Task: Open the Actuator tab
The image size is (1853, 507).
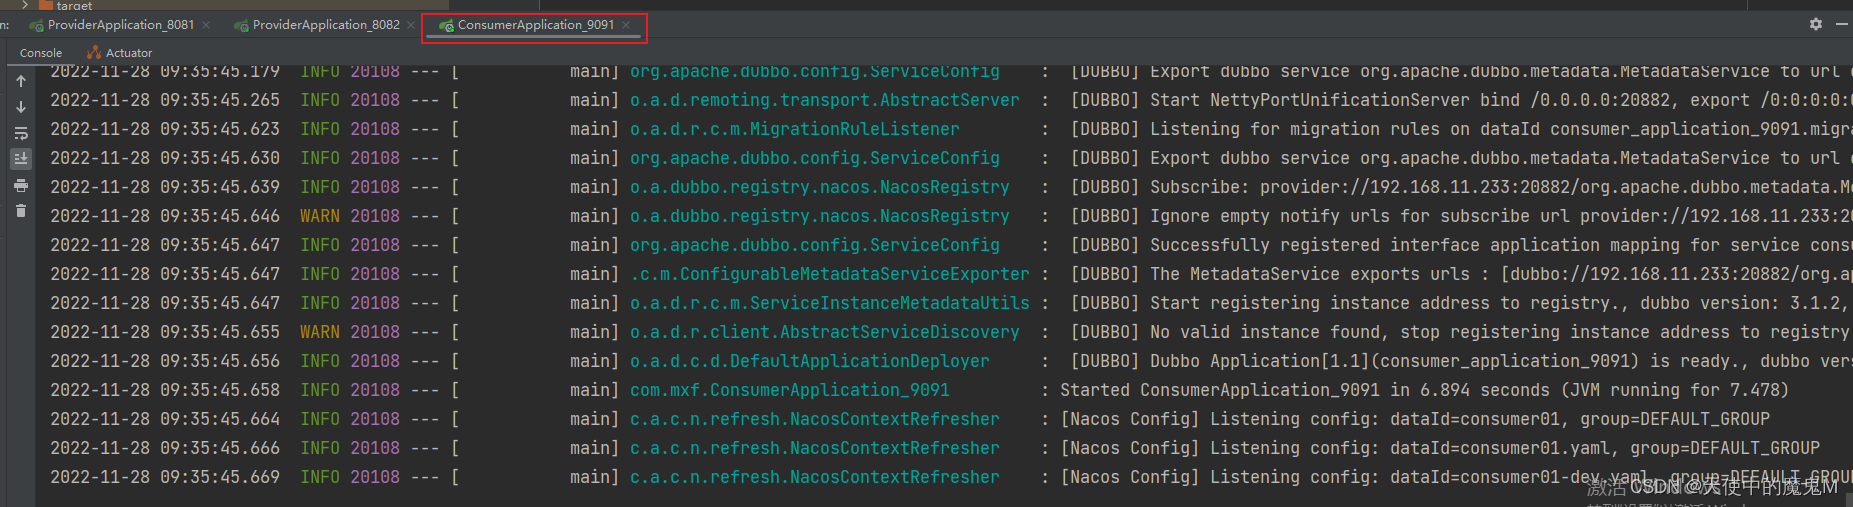Action: click(120, 53)
